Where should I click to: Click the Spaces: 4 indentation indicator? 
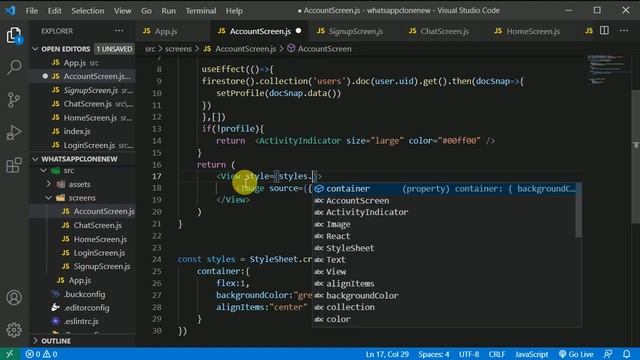[x=433, y=354]
